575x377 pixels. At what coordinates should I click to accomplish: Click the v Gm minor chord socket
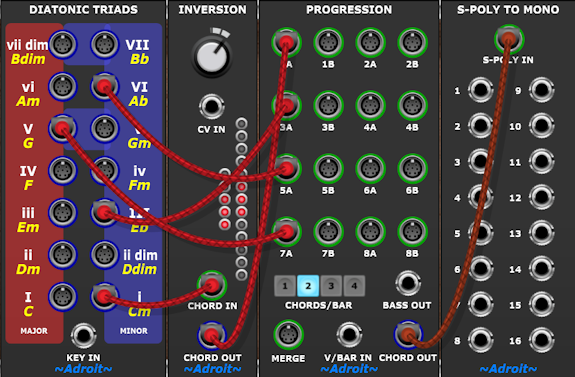coord(105,128)
